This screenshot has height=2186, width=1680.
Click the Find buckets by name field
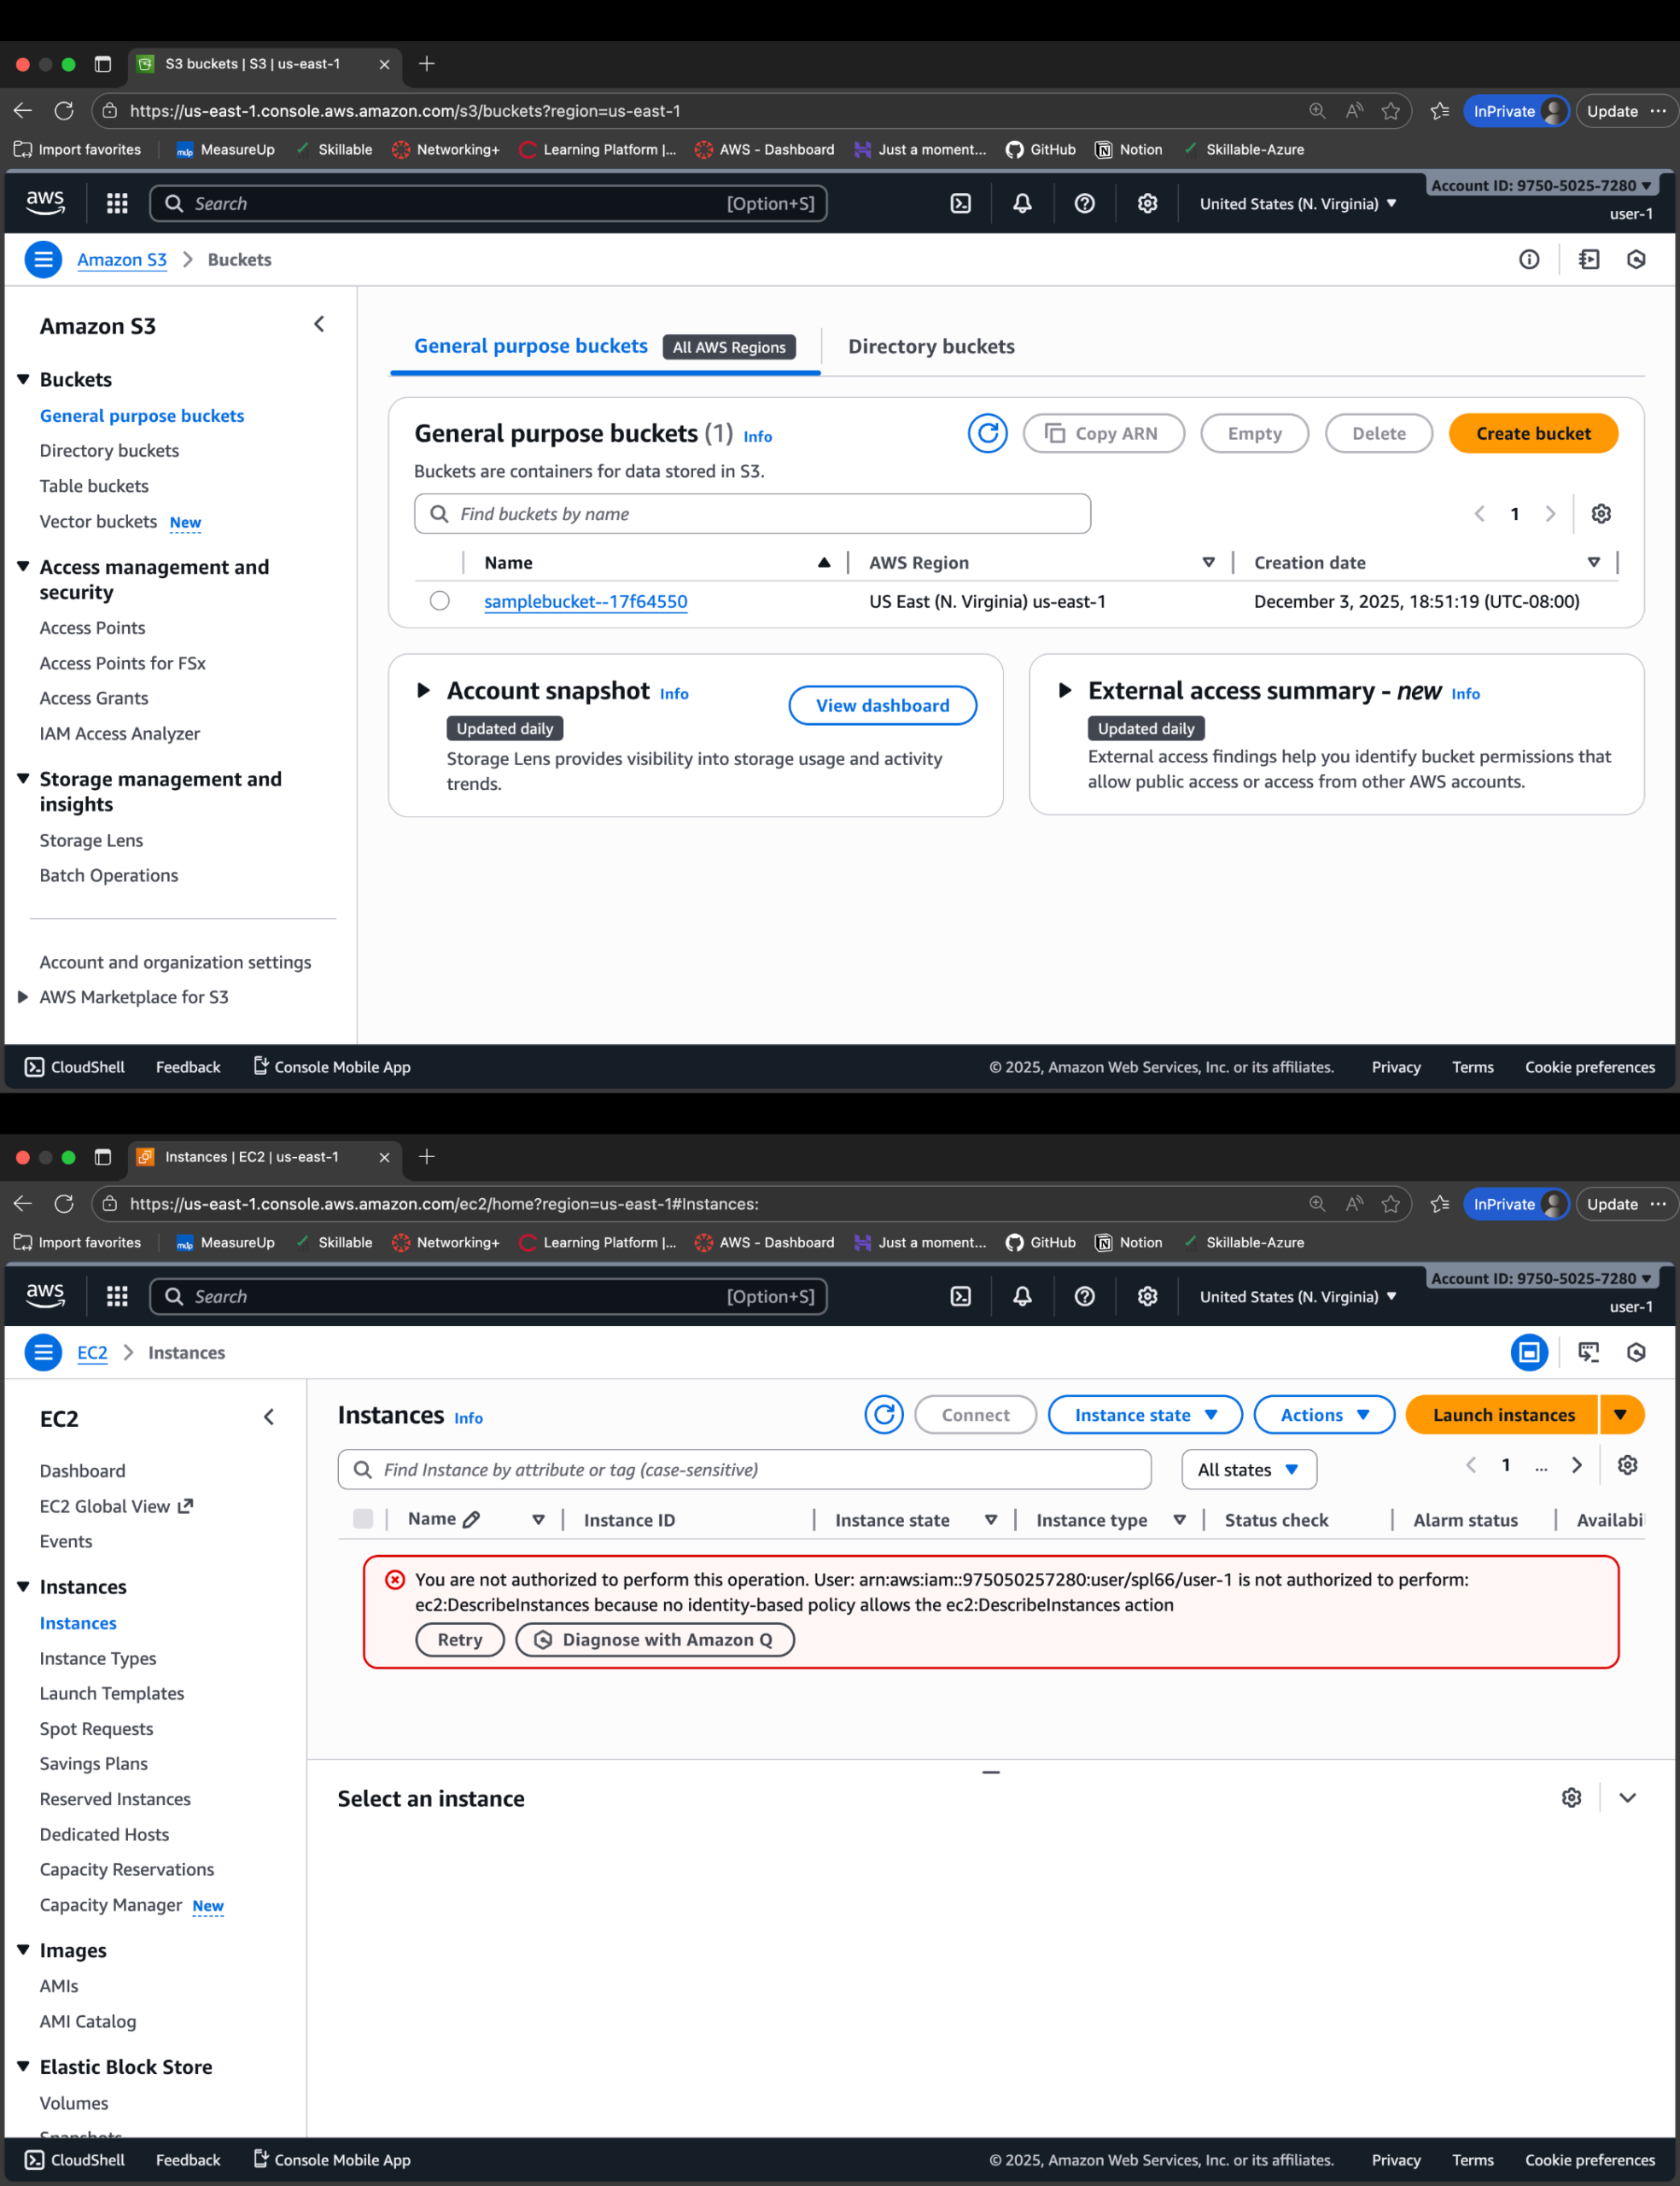[752, 514]
